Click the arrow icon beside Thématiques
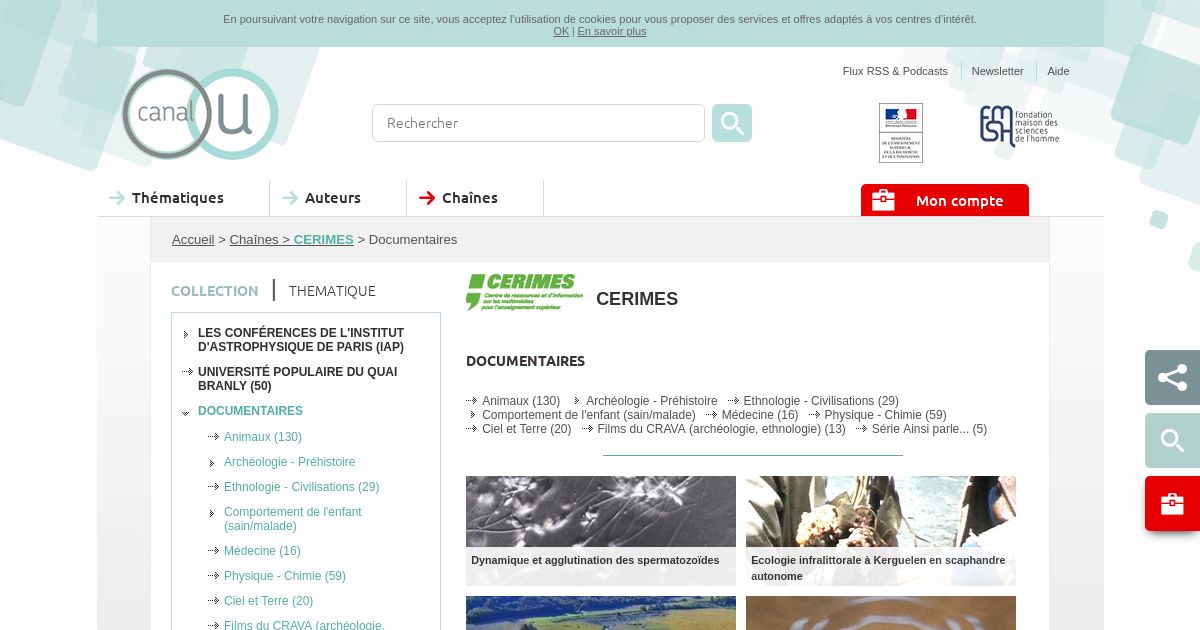The width and height of the screenshot is (1200, 630). click(x=117, y=198)
